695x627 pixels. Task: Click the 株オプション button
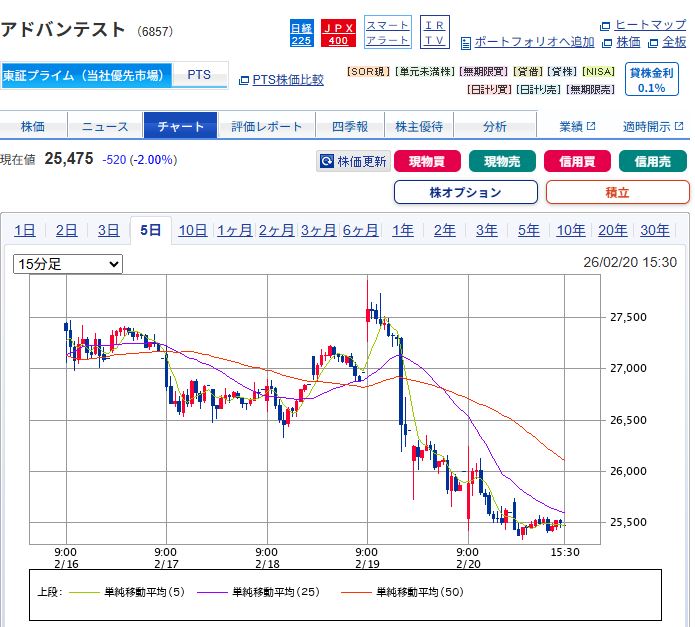(465, 192)
